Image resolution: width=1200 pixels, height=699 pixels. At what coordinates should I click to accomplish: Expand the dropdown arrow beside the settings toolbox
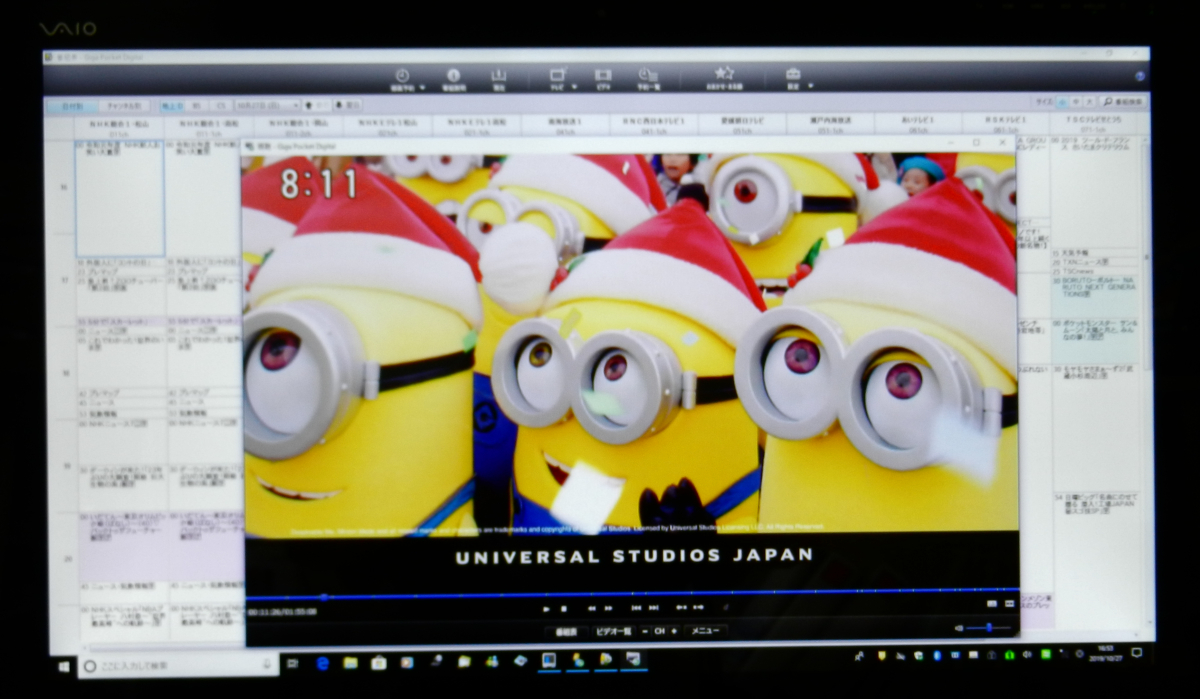tap(810, 87)
